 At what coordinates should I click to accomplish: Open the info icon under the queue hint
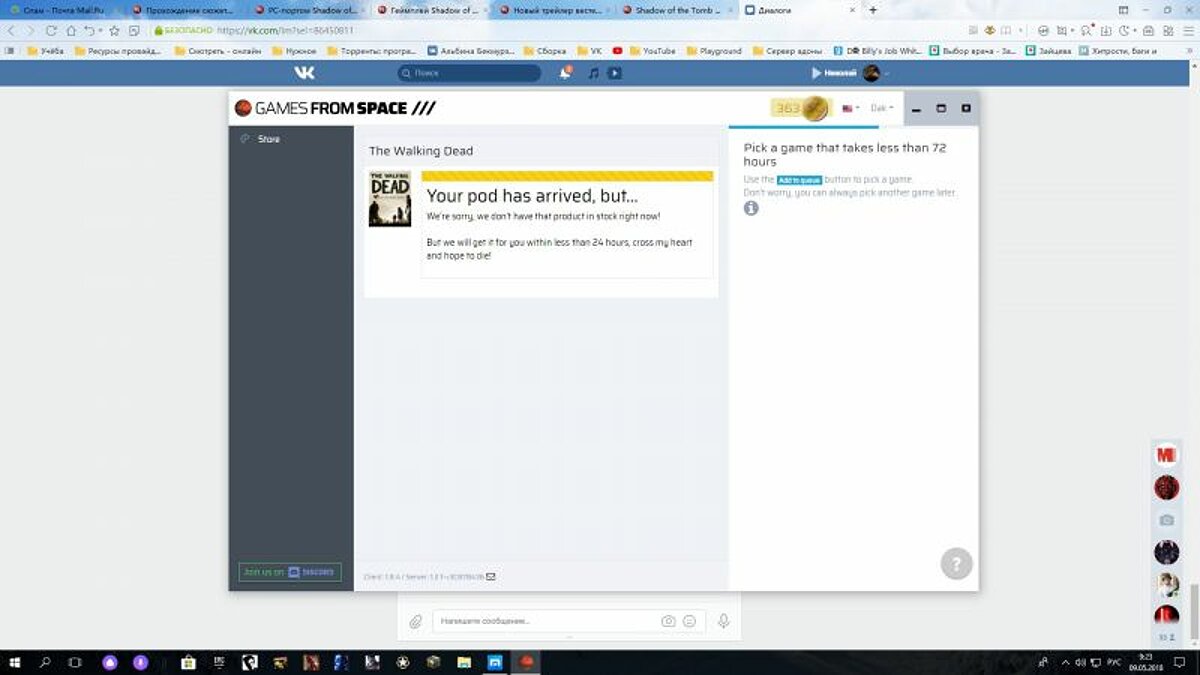[x=751, y=208]
